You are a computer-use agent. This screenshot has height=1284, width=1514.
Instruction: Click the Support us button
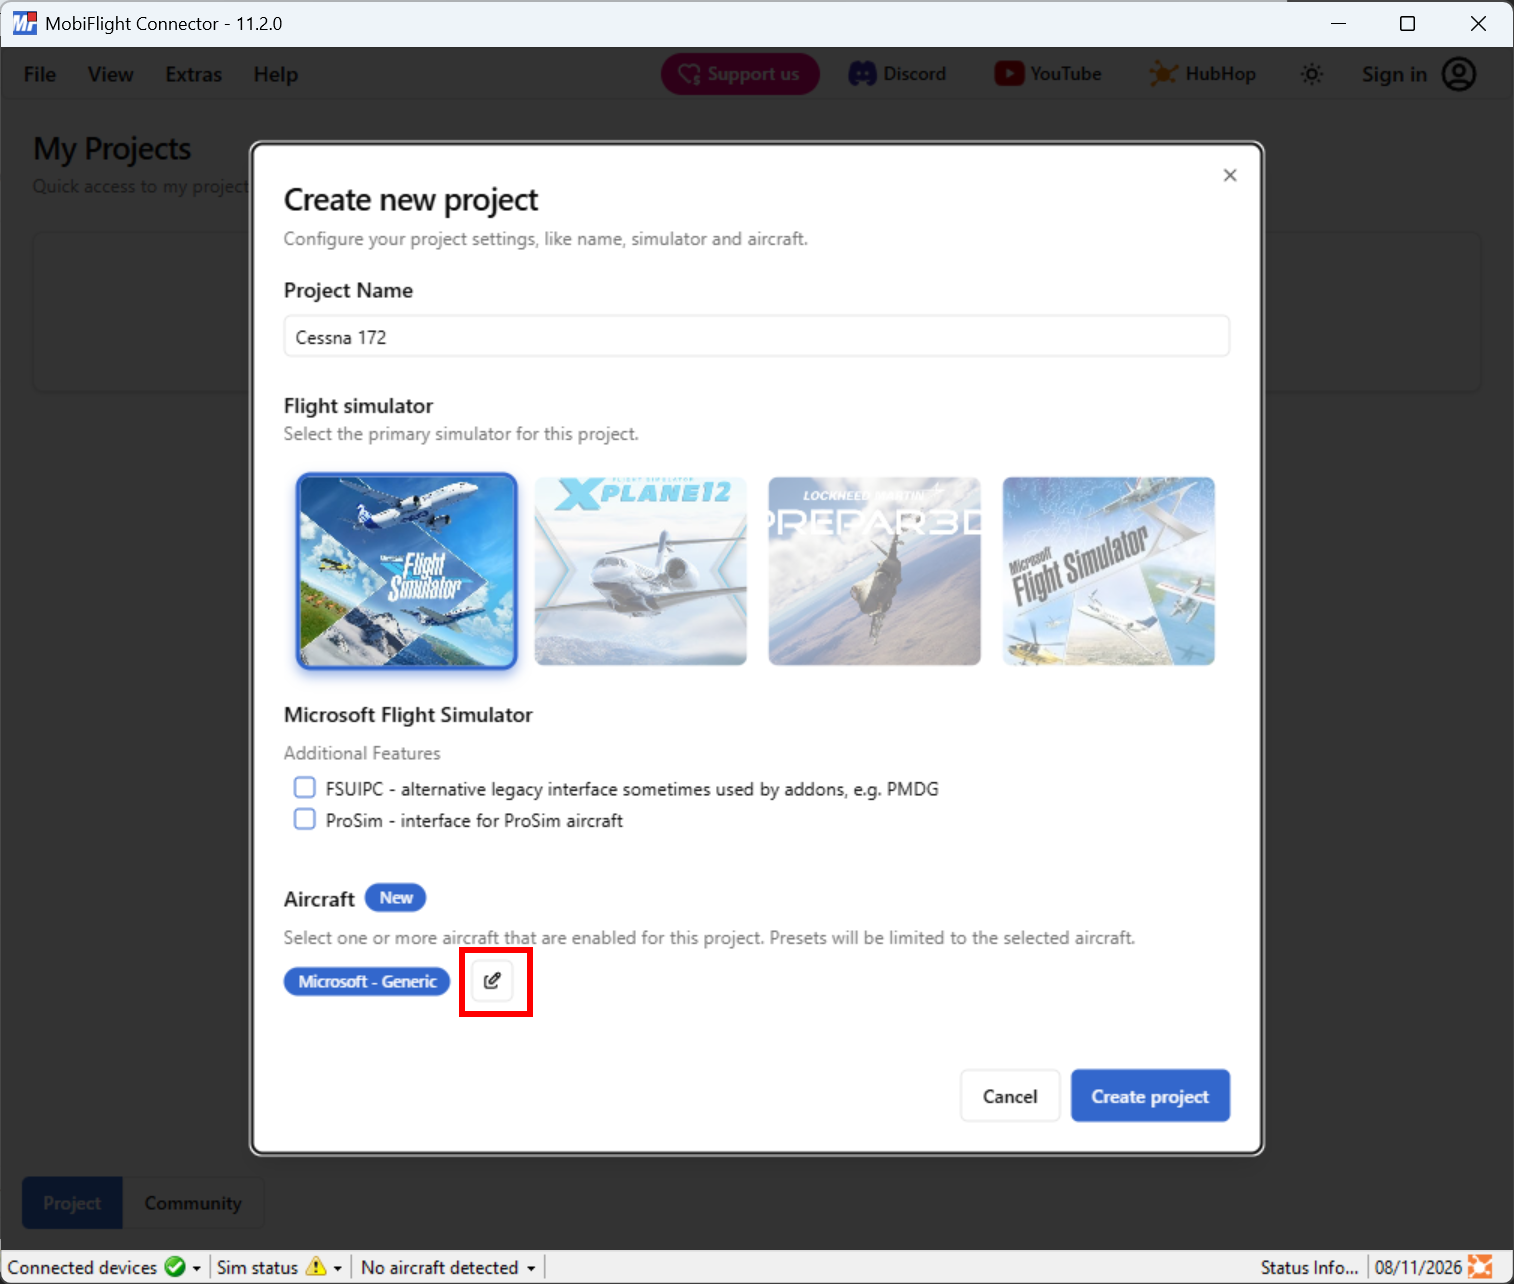click(x=740, y=74)
